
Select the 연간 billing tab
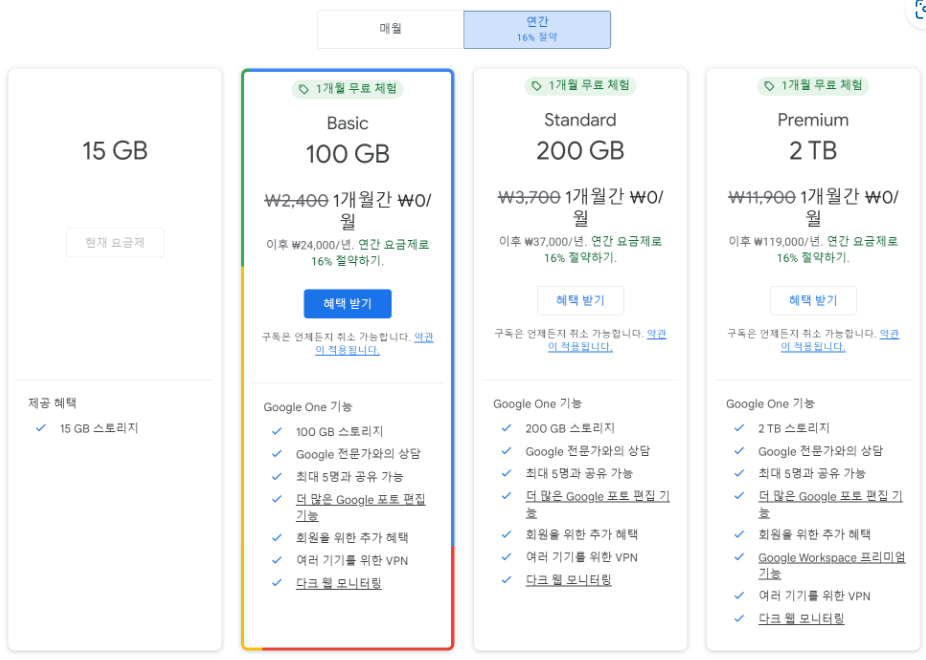(536, 29)
